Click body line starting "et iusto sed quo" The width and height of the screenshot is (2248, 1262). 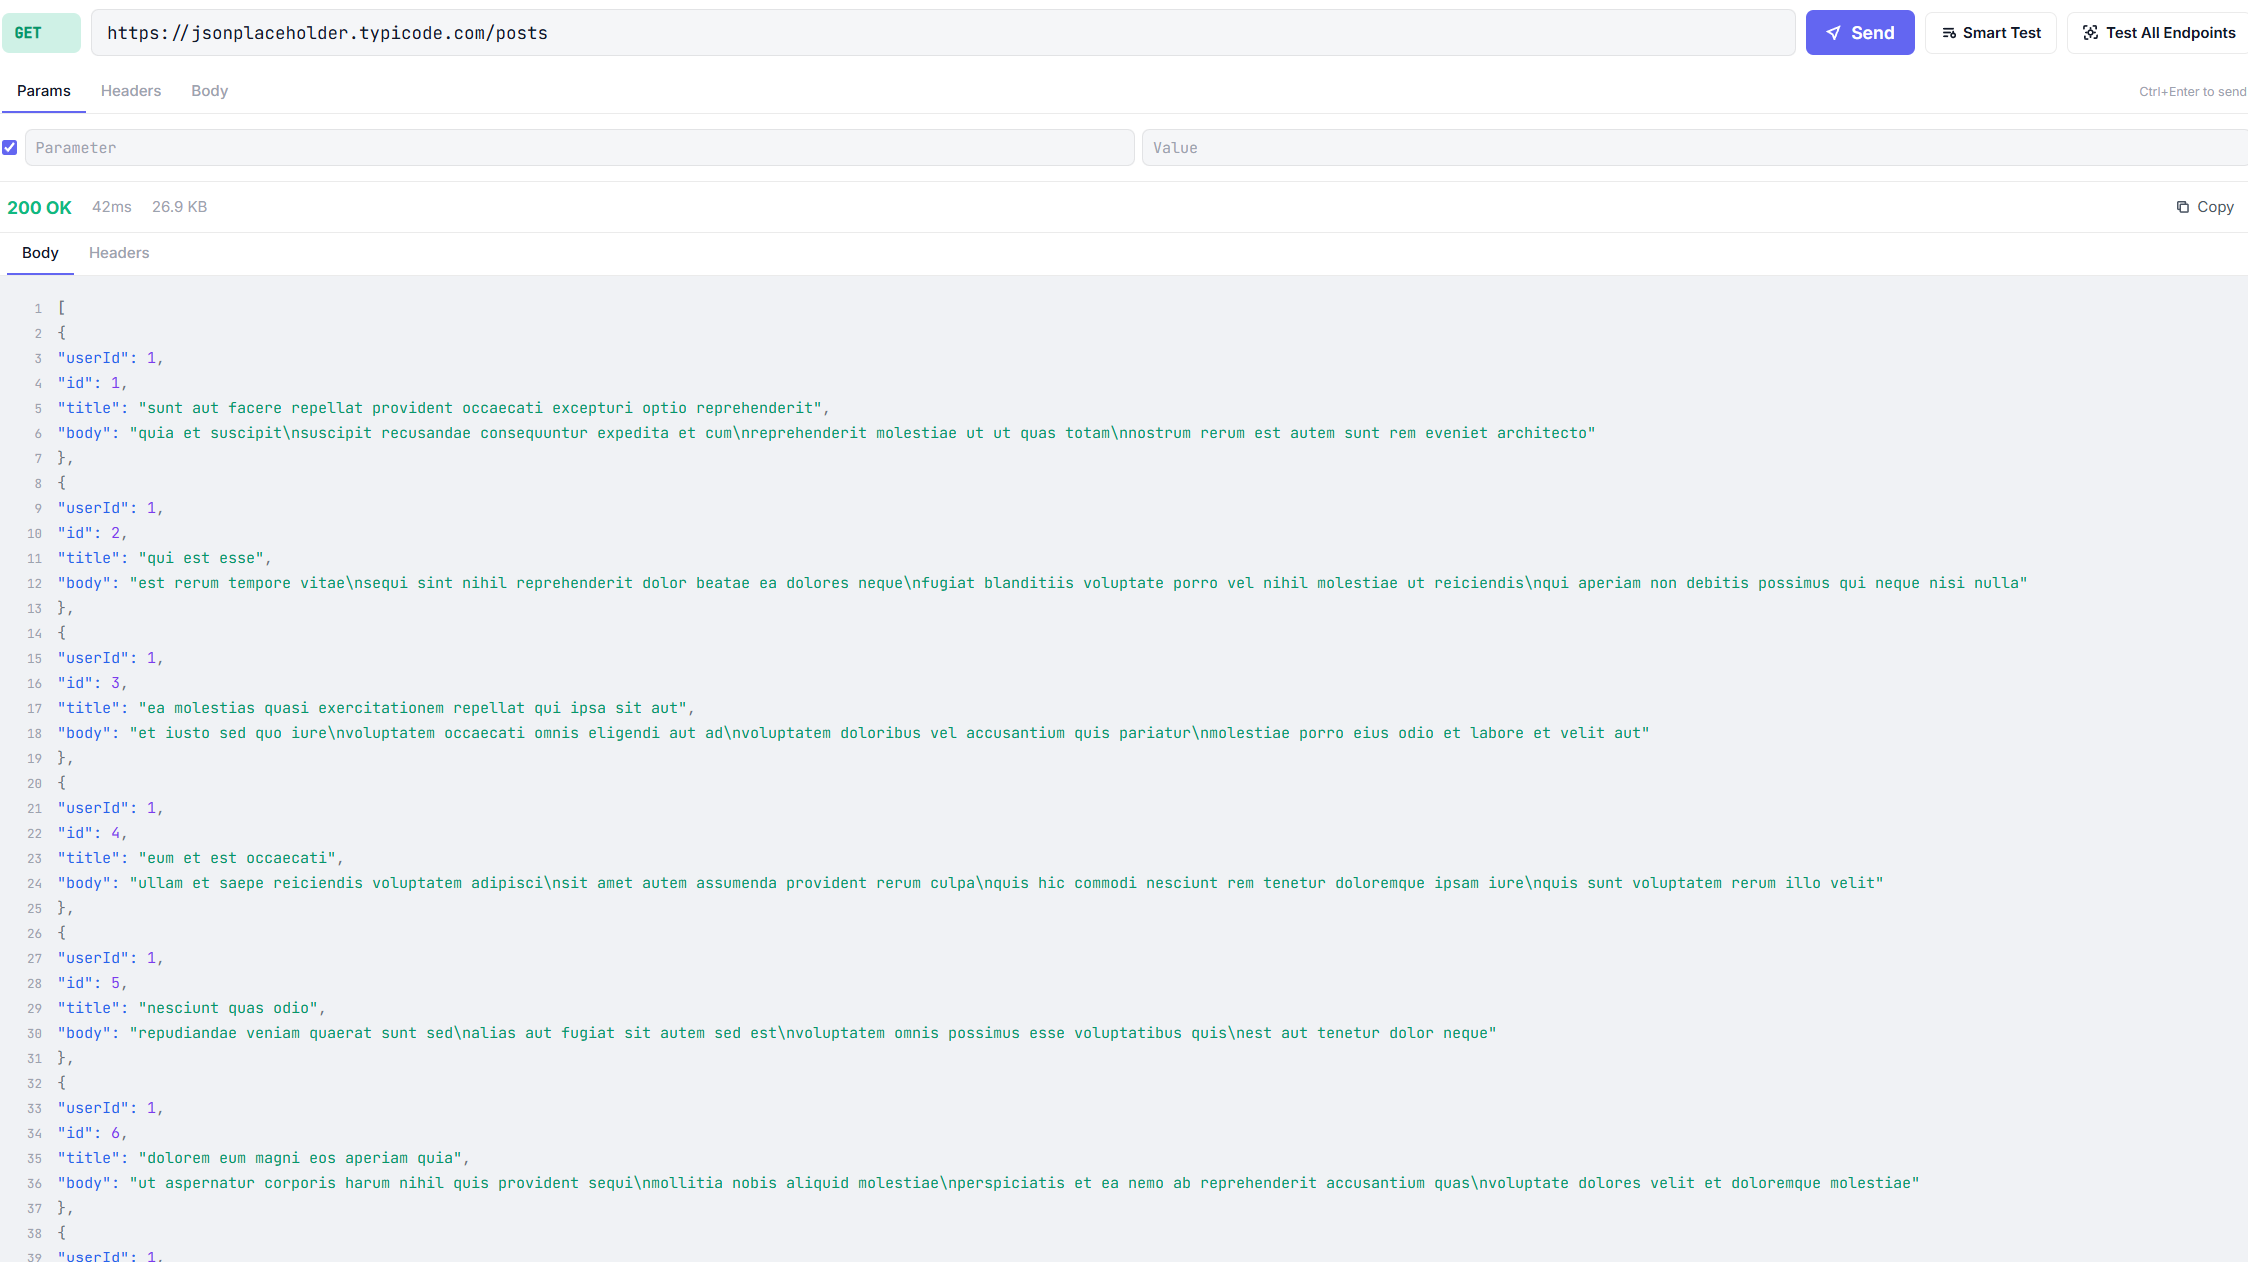(x=854, y=733)
